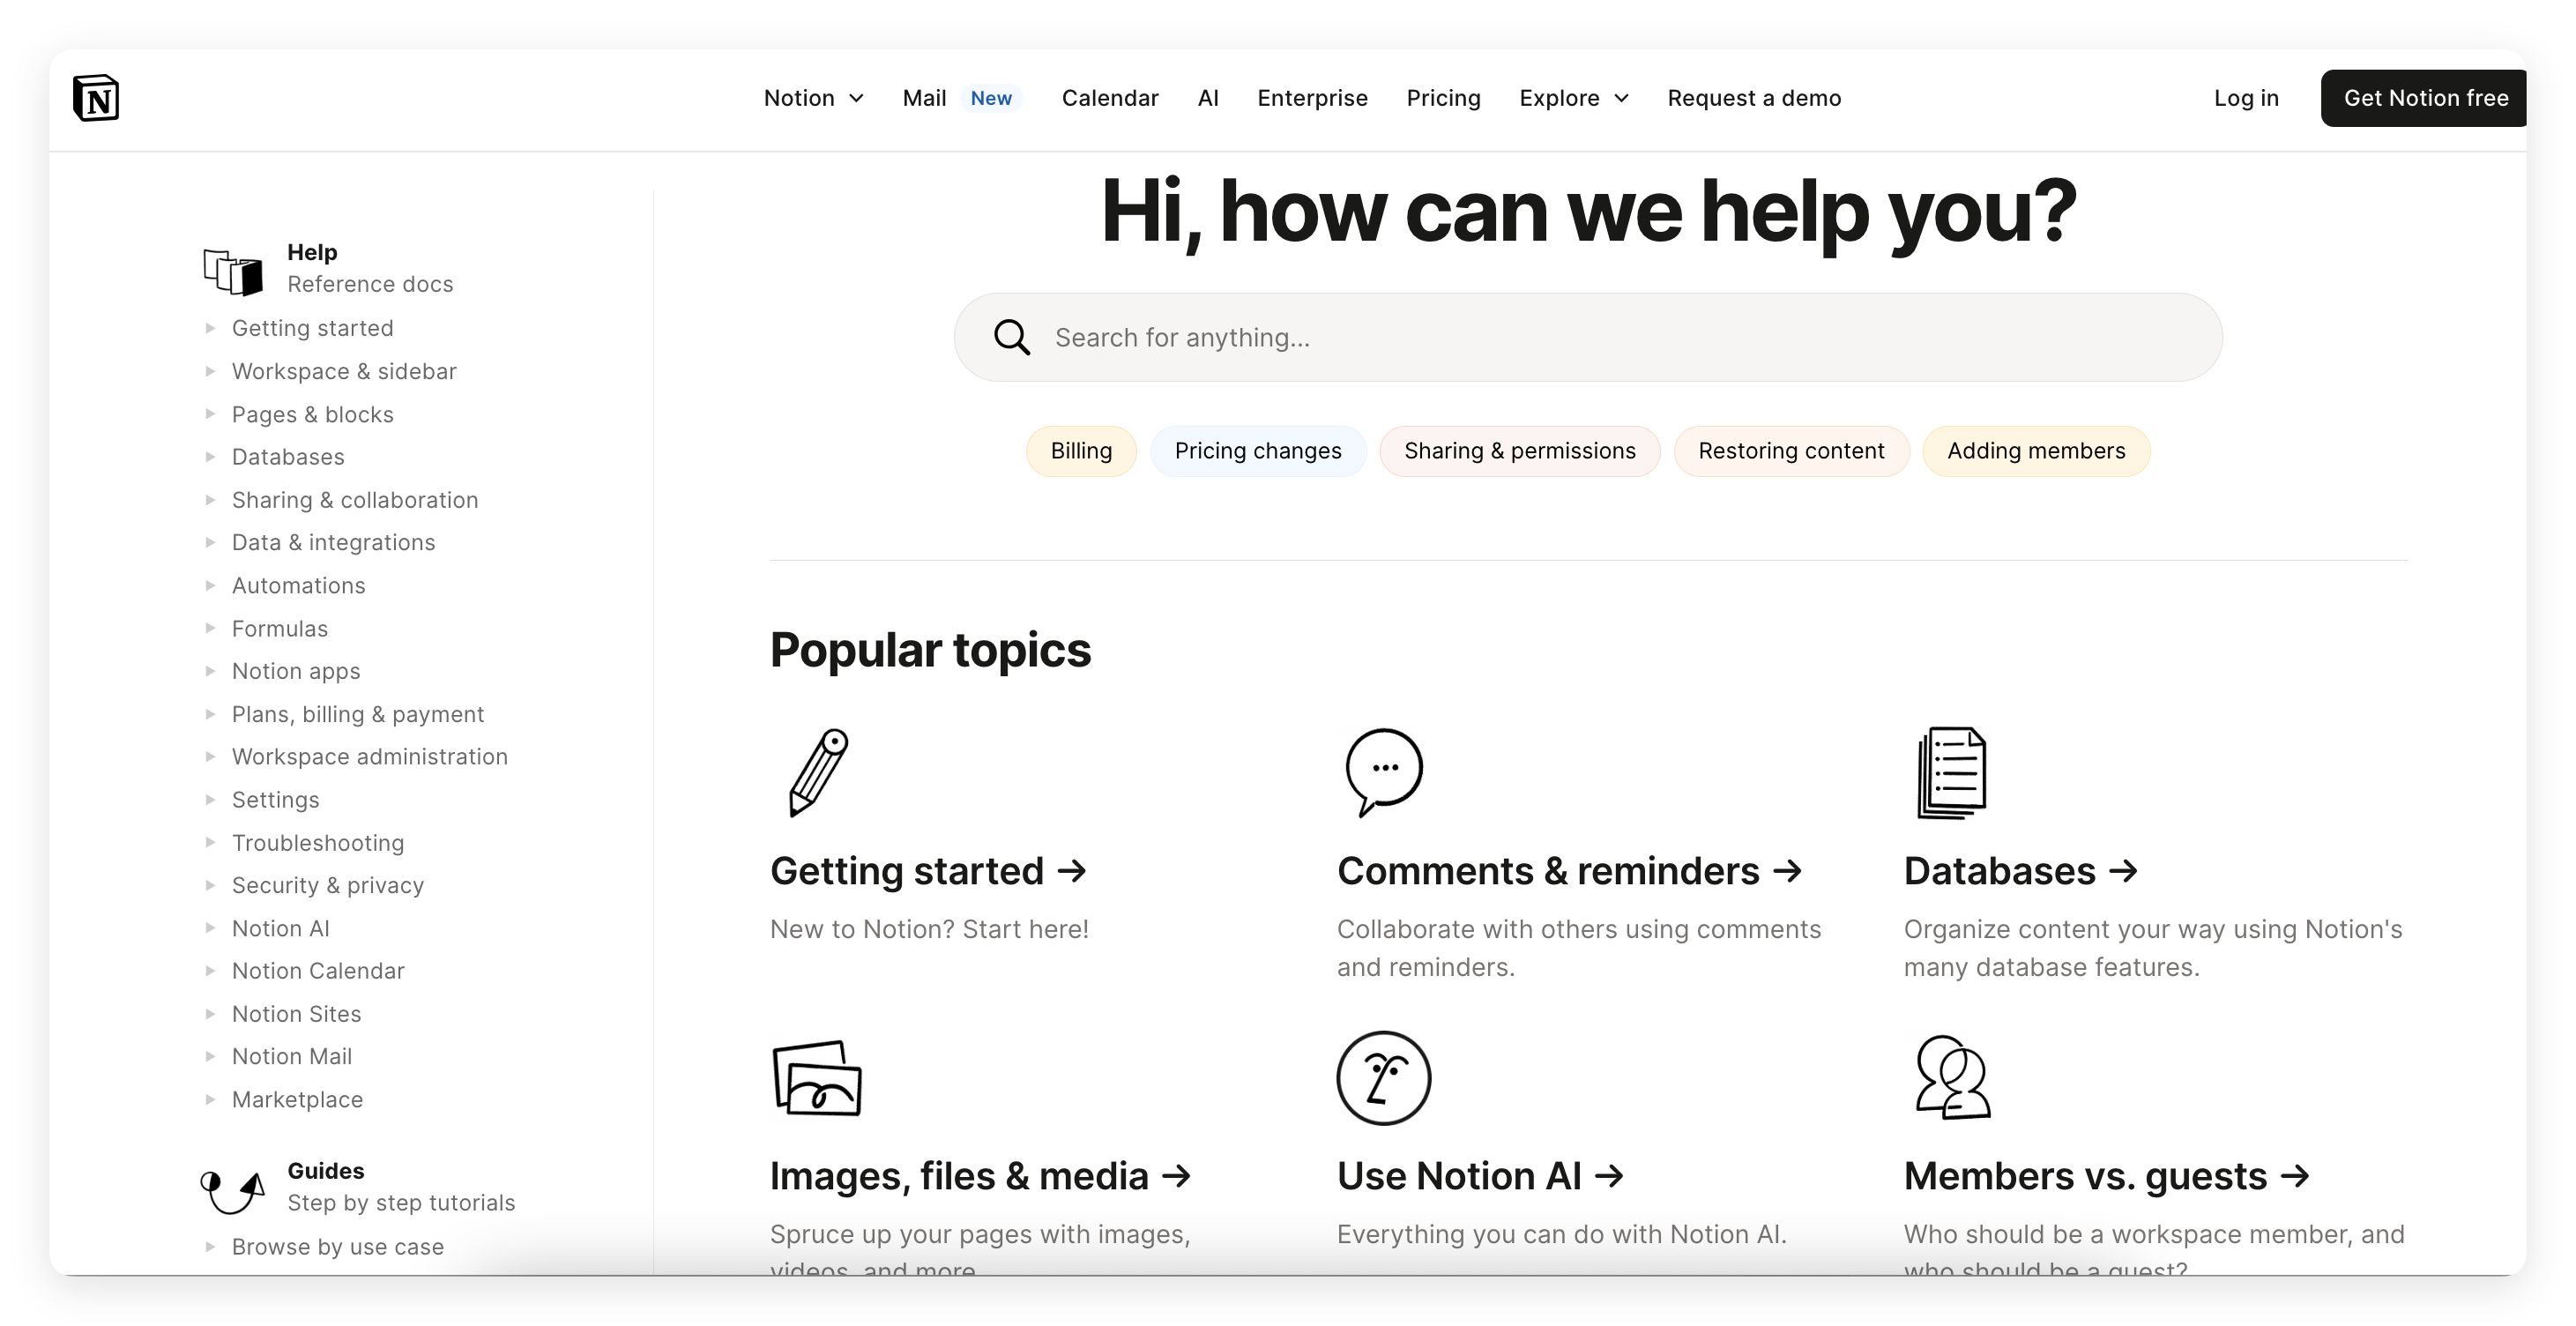Open the Notion dropdown in top navigation
Viewport: 2576px width, 1326px height.
pos(813,98)
